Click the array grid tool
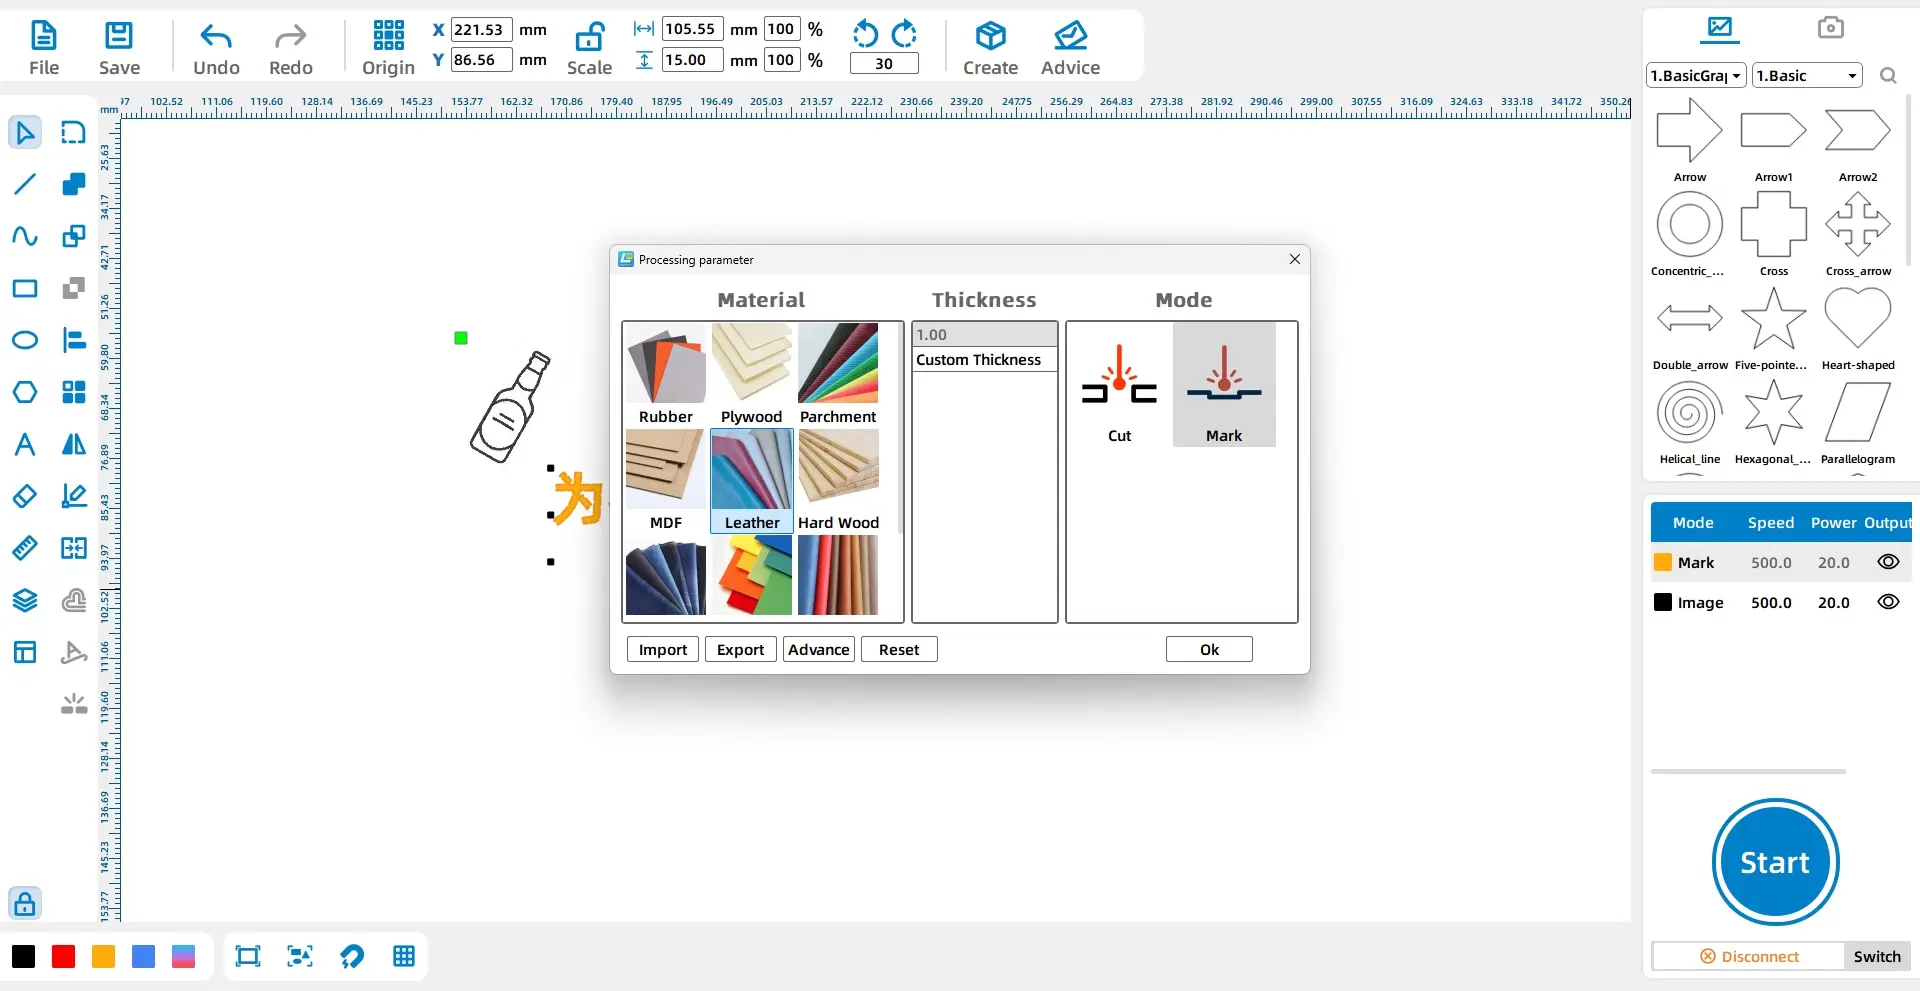Viewport: 1920px width, 991px height. 74,392
